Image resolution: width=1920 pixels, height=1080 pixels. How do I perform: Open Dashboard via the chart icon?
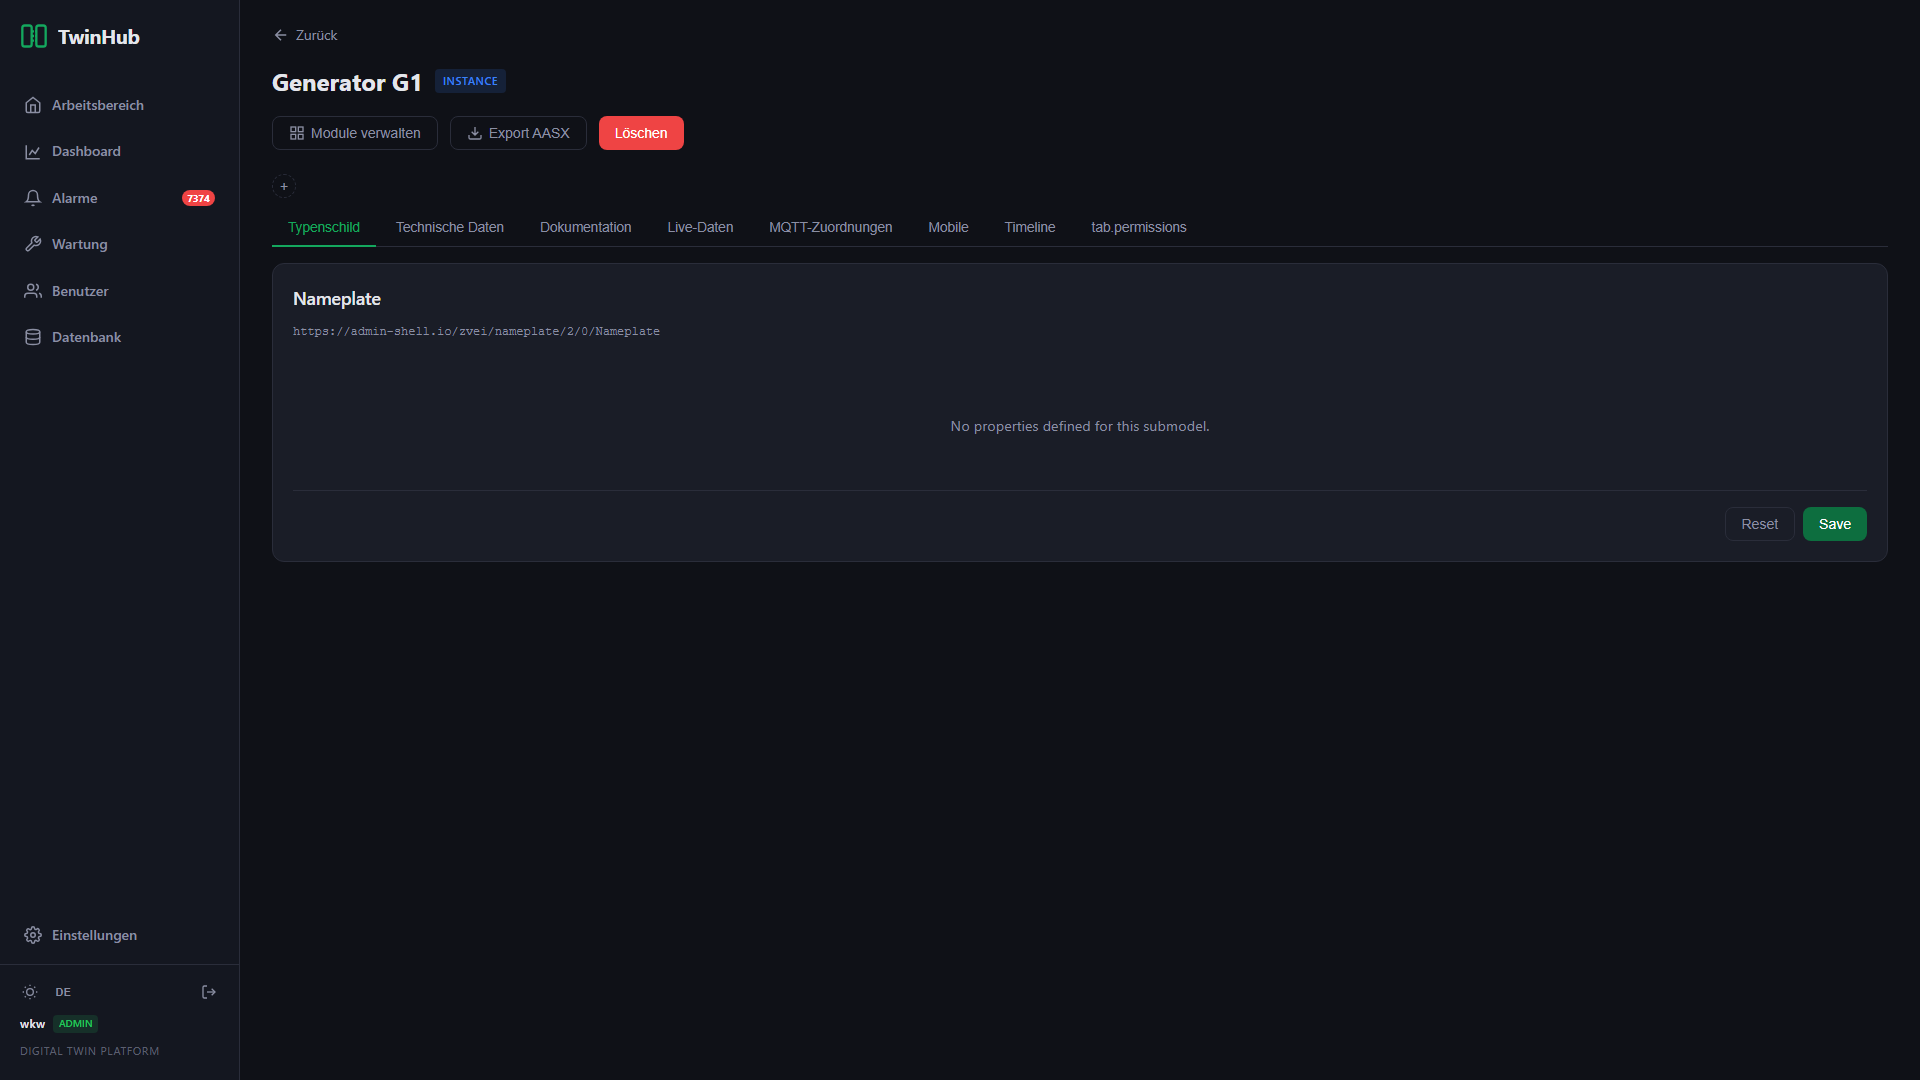coord(33,152)
